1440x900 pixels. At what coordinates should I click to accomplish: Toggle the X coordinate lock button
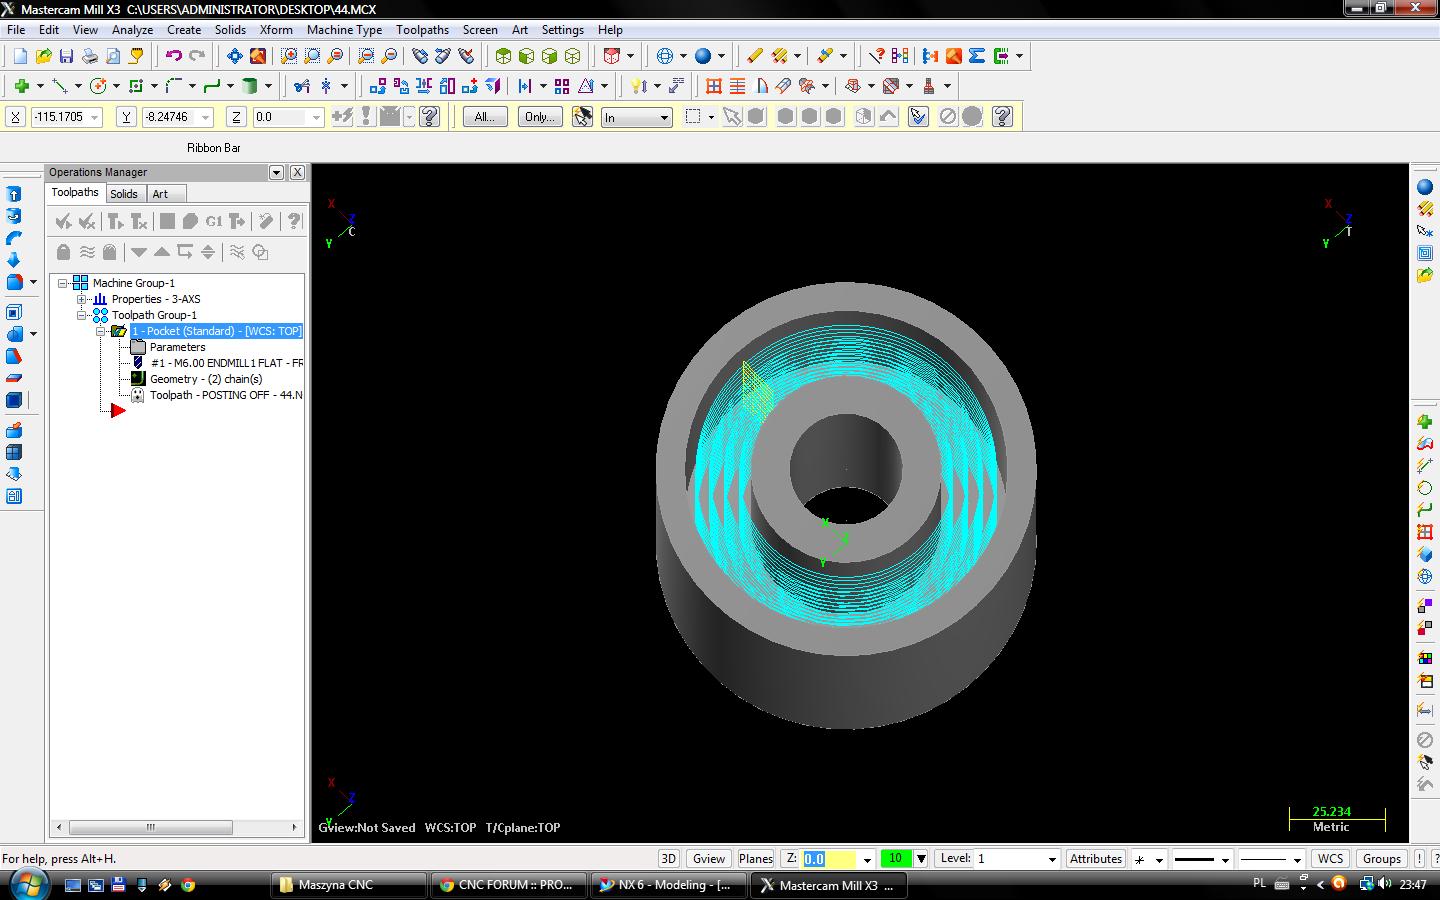click(15, 117)
